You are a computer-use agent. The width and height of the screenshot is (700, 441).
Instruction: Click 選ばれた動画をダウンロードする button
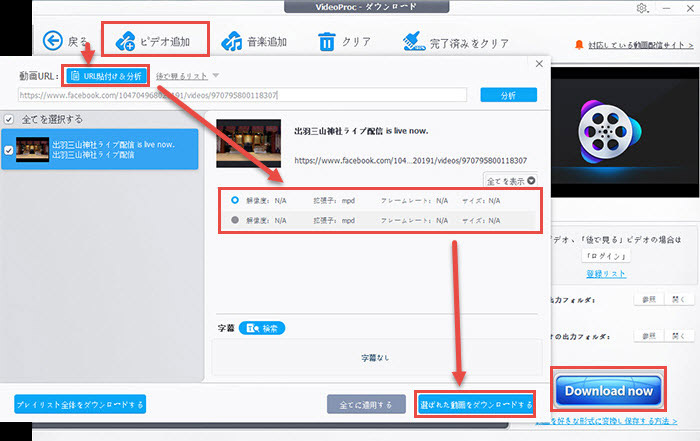click(x=475, y=405)
